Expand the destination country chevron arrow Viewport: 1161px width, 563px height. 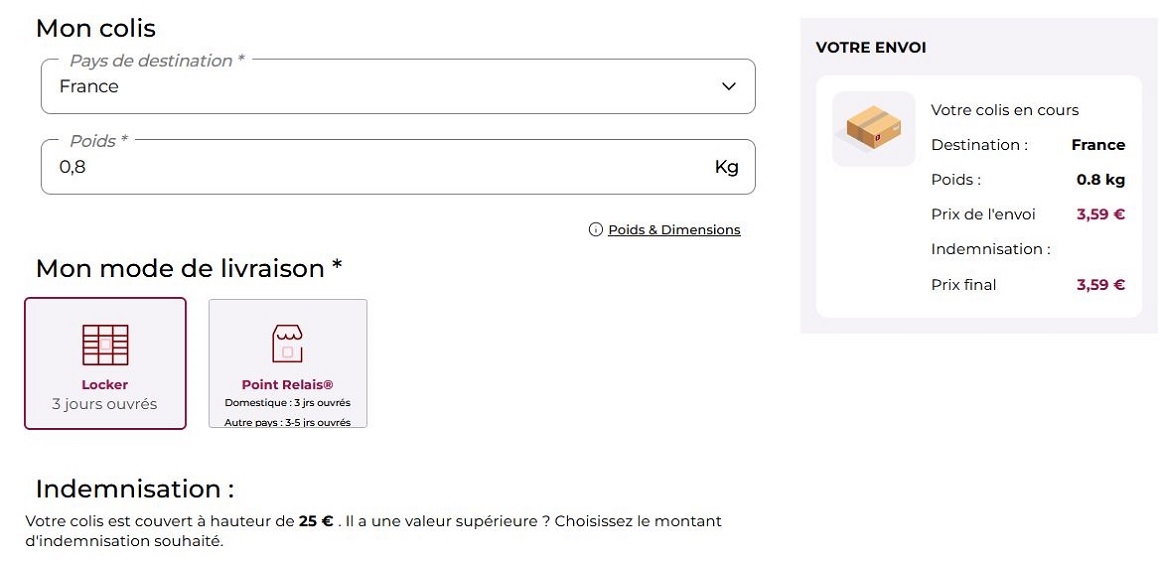[728, 87]
